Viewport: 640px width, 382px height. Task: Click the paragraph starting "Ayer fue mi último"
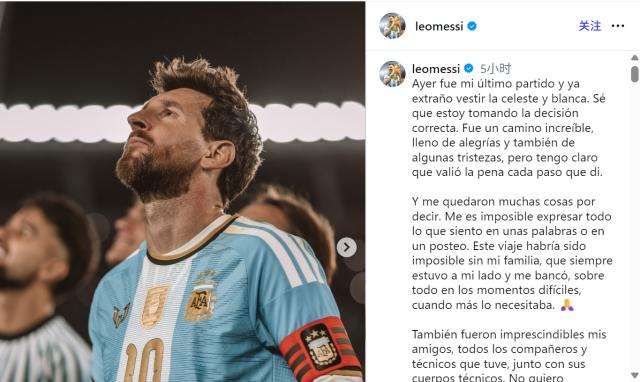click(509, 128)
